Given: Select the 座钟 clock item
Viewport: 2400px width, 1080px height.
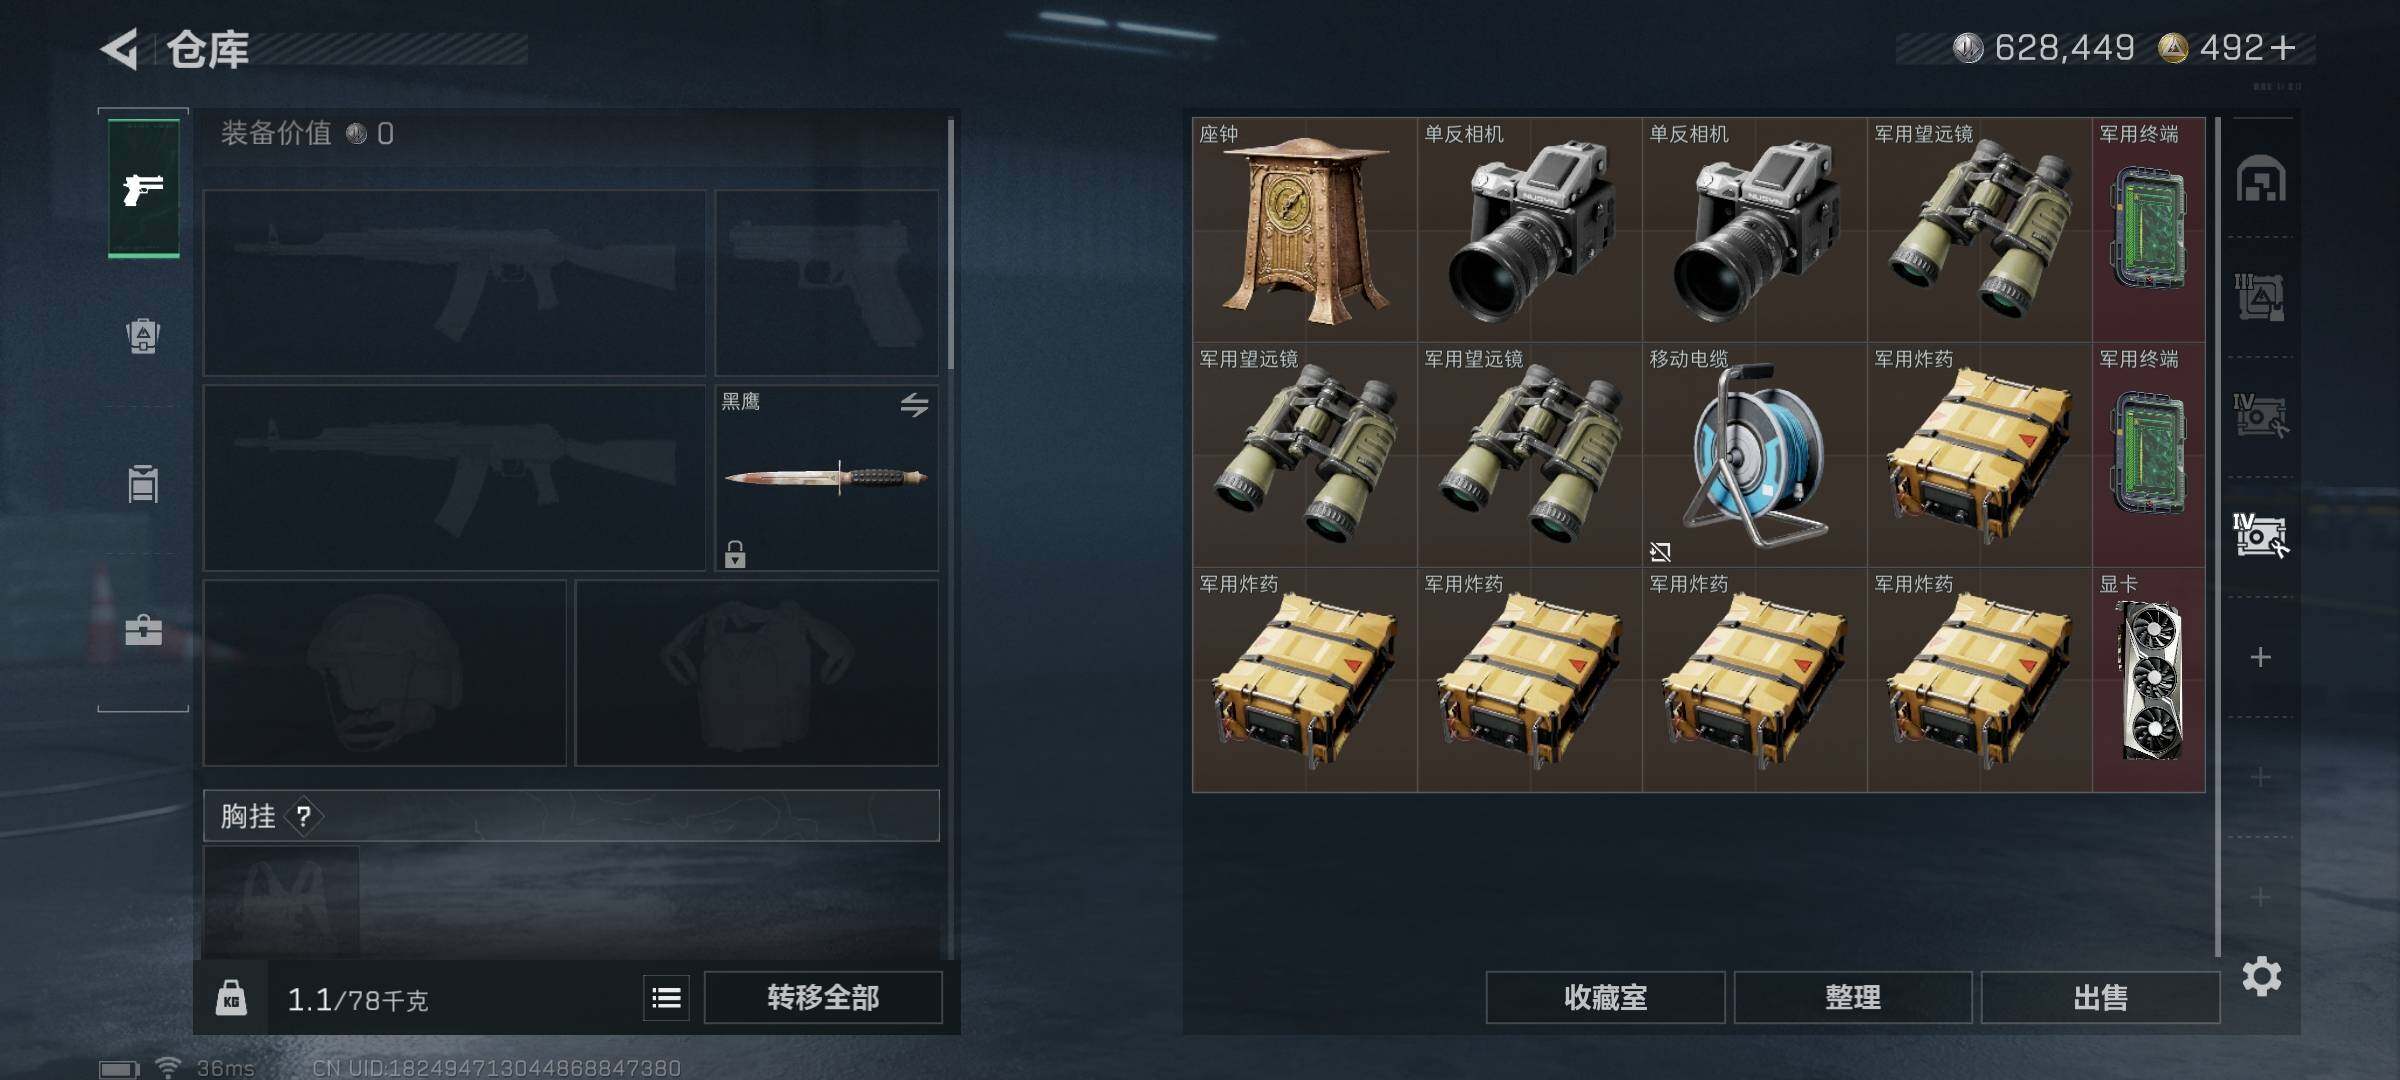Looking at the screenshot, I should tap(1305, 230).
